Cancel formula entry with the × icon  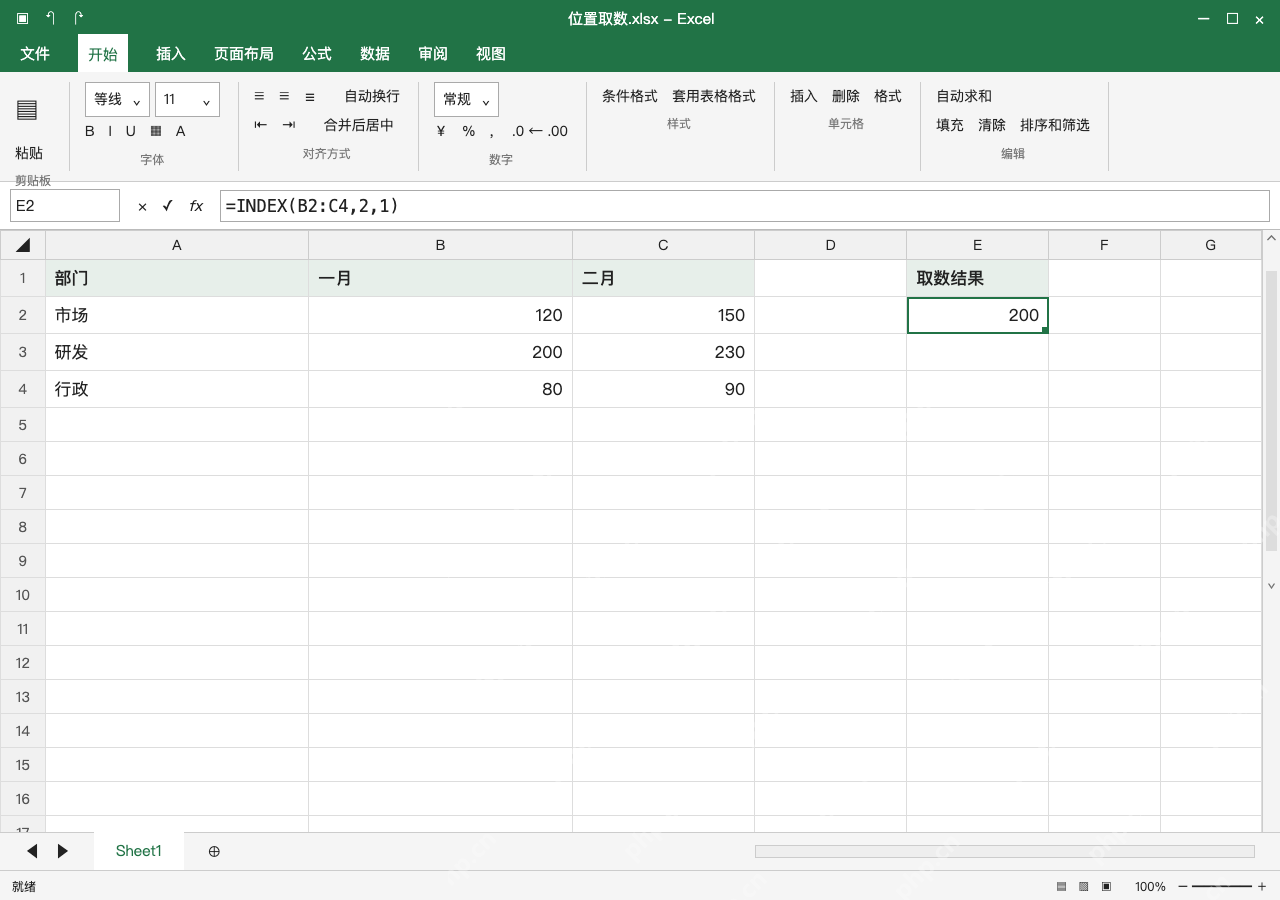point(142,206)
